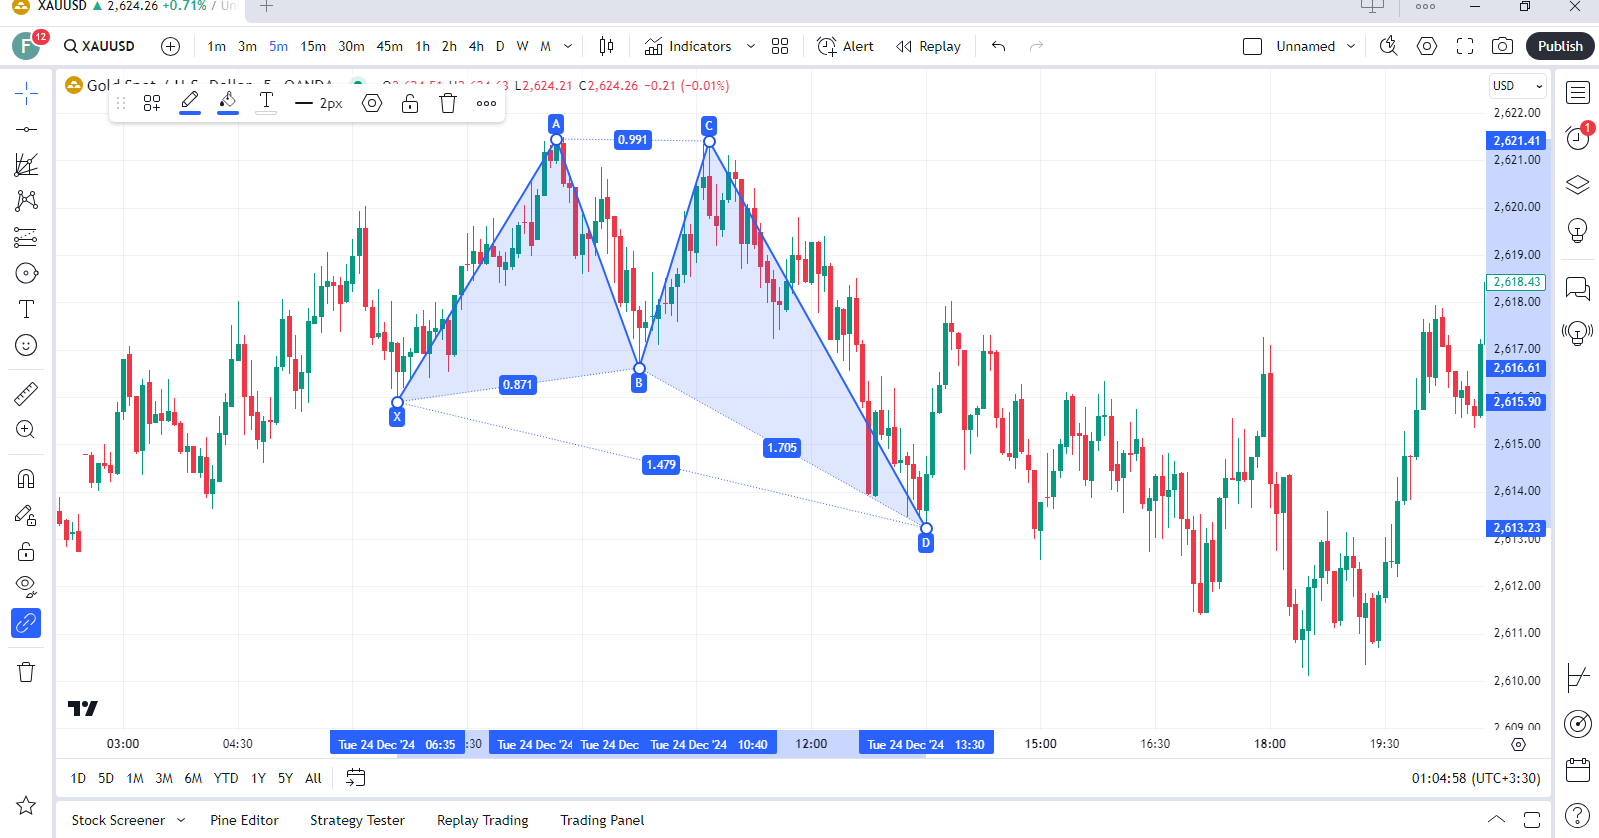Image resolution: width=1599 pixels, height=838 pixels.
Task: Toggle the lock on the selected drawing
Action: [x=410, y=103]
